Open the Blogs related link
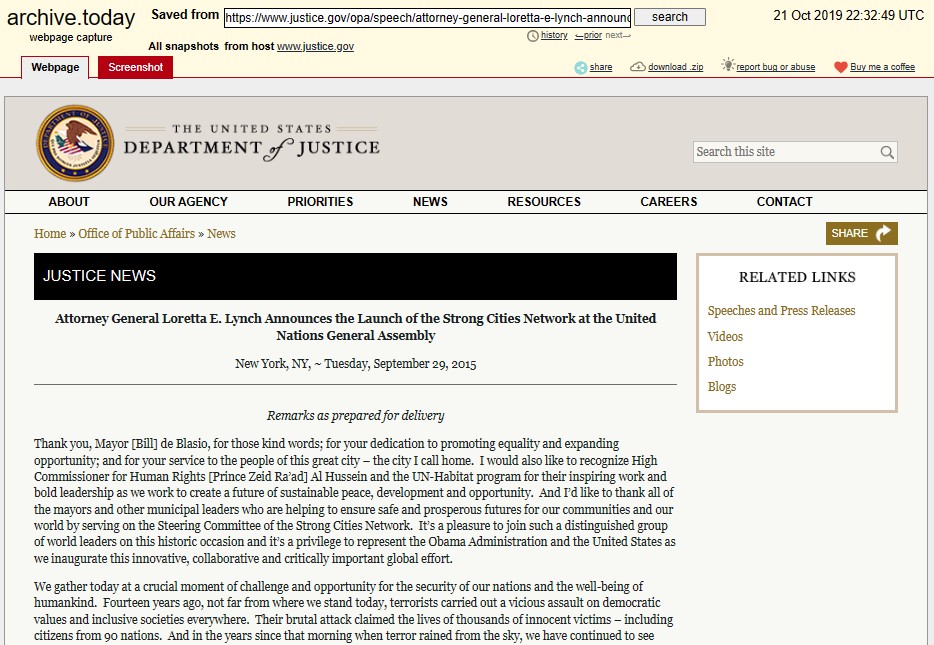934x645 pixels. pyautogui.click(x=722, y=387)
